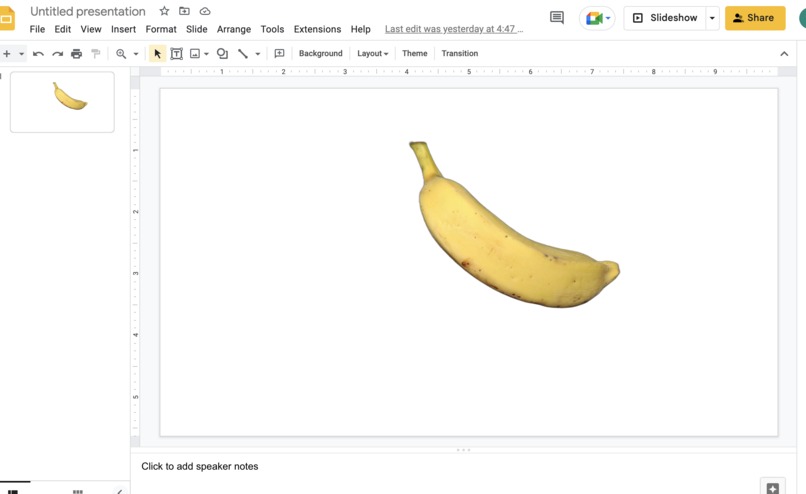This screenshot has width=806, height=494.
Task: Expand the new slide layout dropdown
Action: coord(22,53)
